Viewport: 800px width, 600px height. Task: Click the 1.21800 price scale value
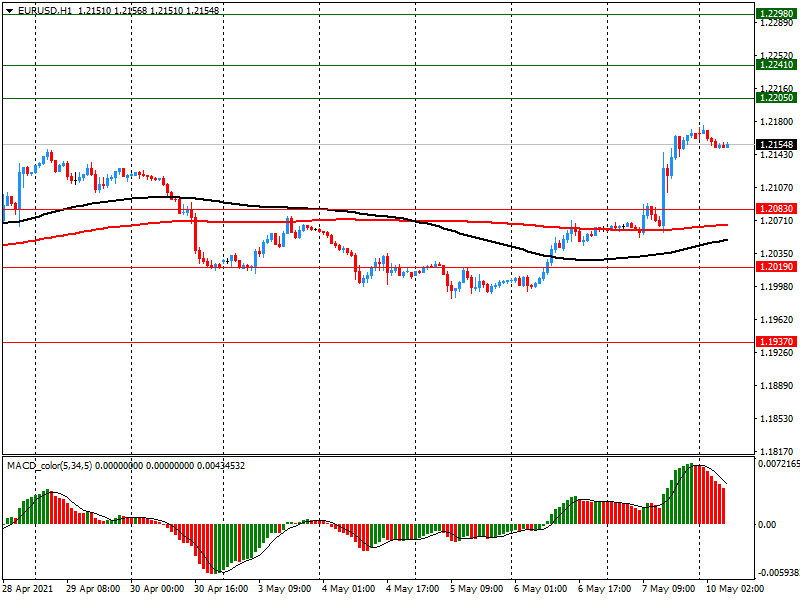tap(777, 122)
